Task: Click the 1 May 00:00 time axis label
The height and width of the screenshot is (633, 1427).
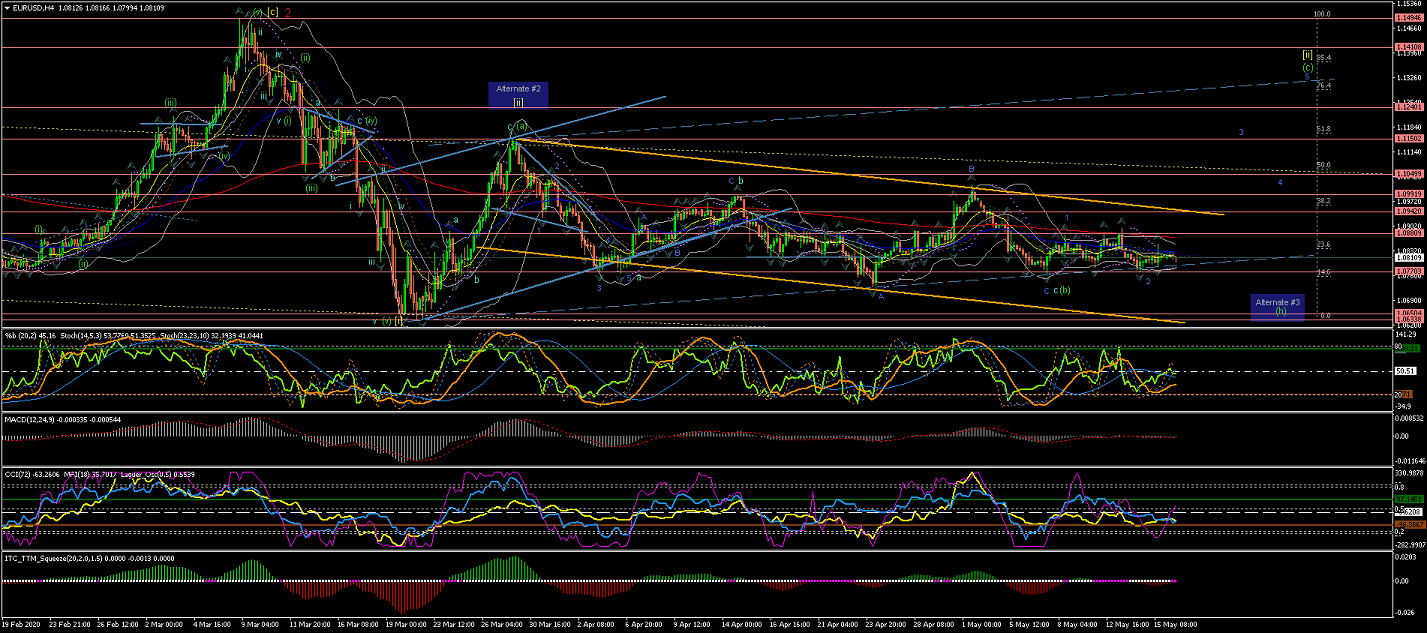Action: 970,624
